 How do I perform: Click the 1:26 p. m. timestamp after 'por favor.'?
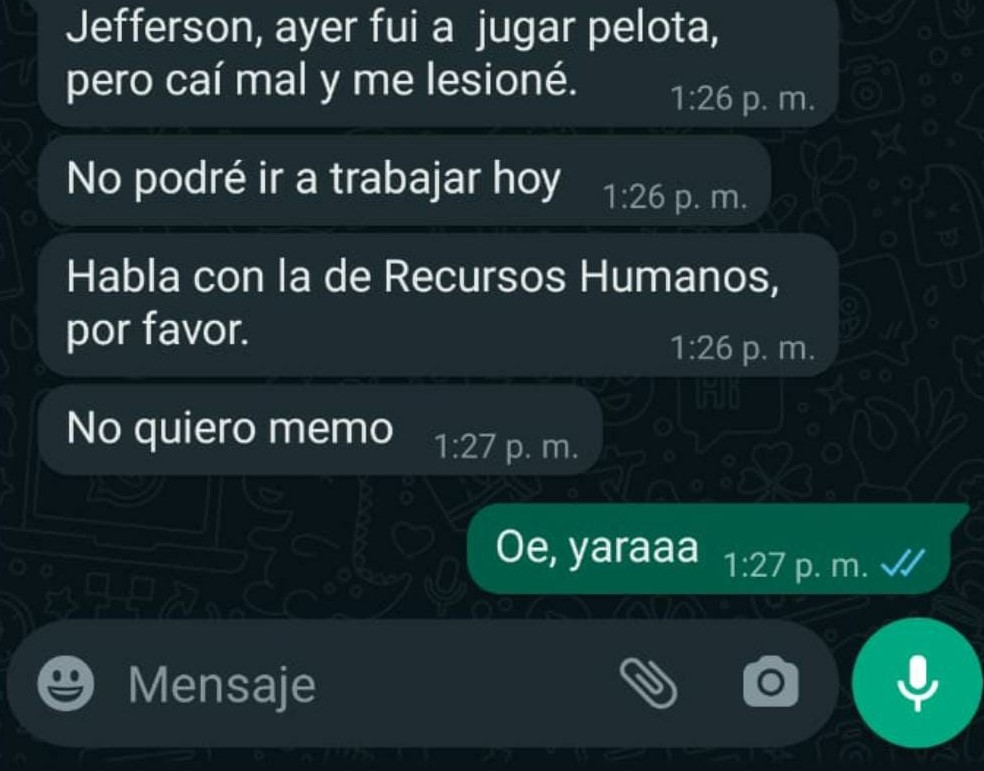pos(743,348)
